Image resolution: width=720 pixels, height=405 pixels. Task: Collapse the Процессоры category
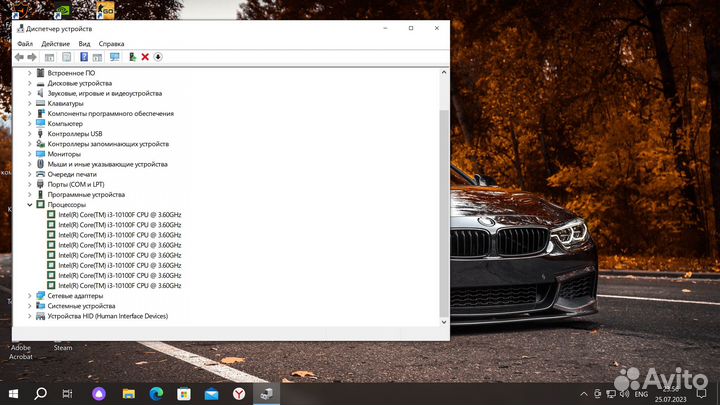(29, 204)
